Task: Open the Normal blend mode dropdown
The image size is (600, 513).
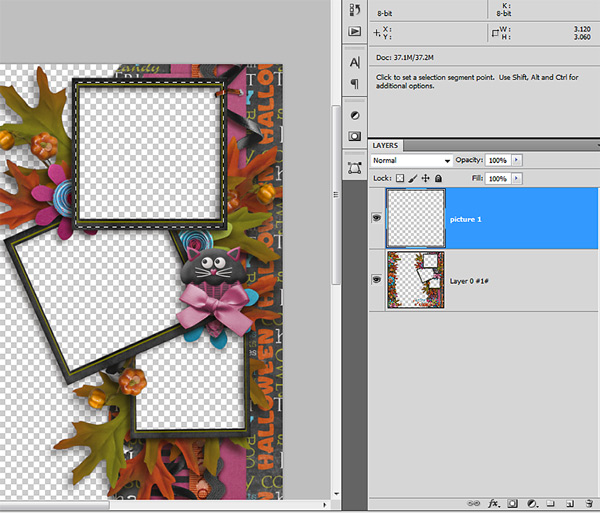Action: pyautogui.click(x=411, y=160)
